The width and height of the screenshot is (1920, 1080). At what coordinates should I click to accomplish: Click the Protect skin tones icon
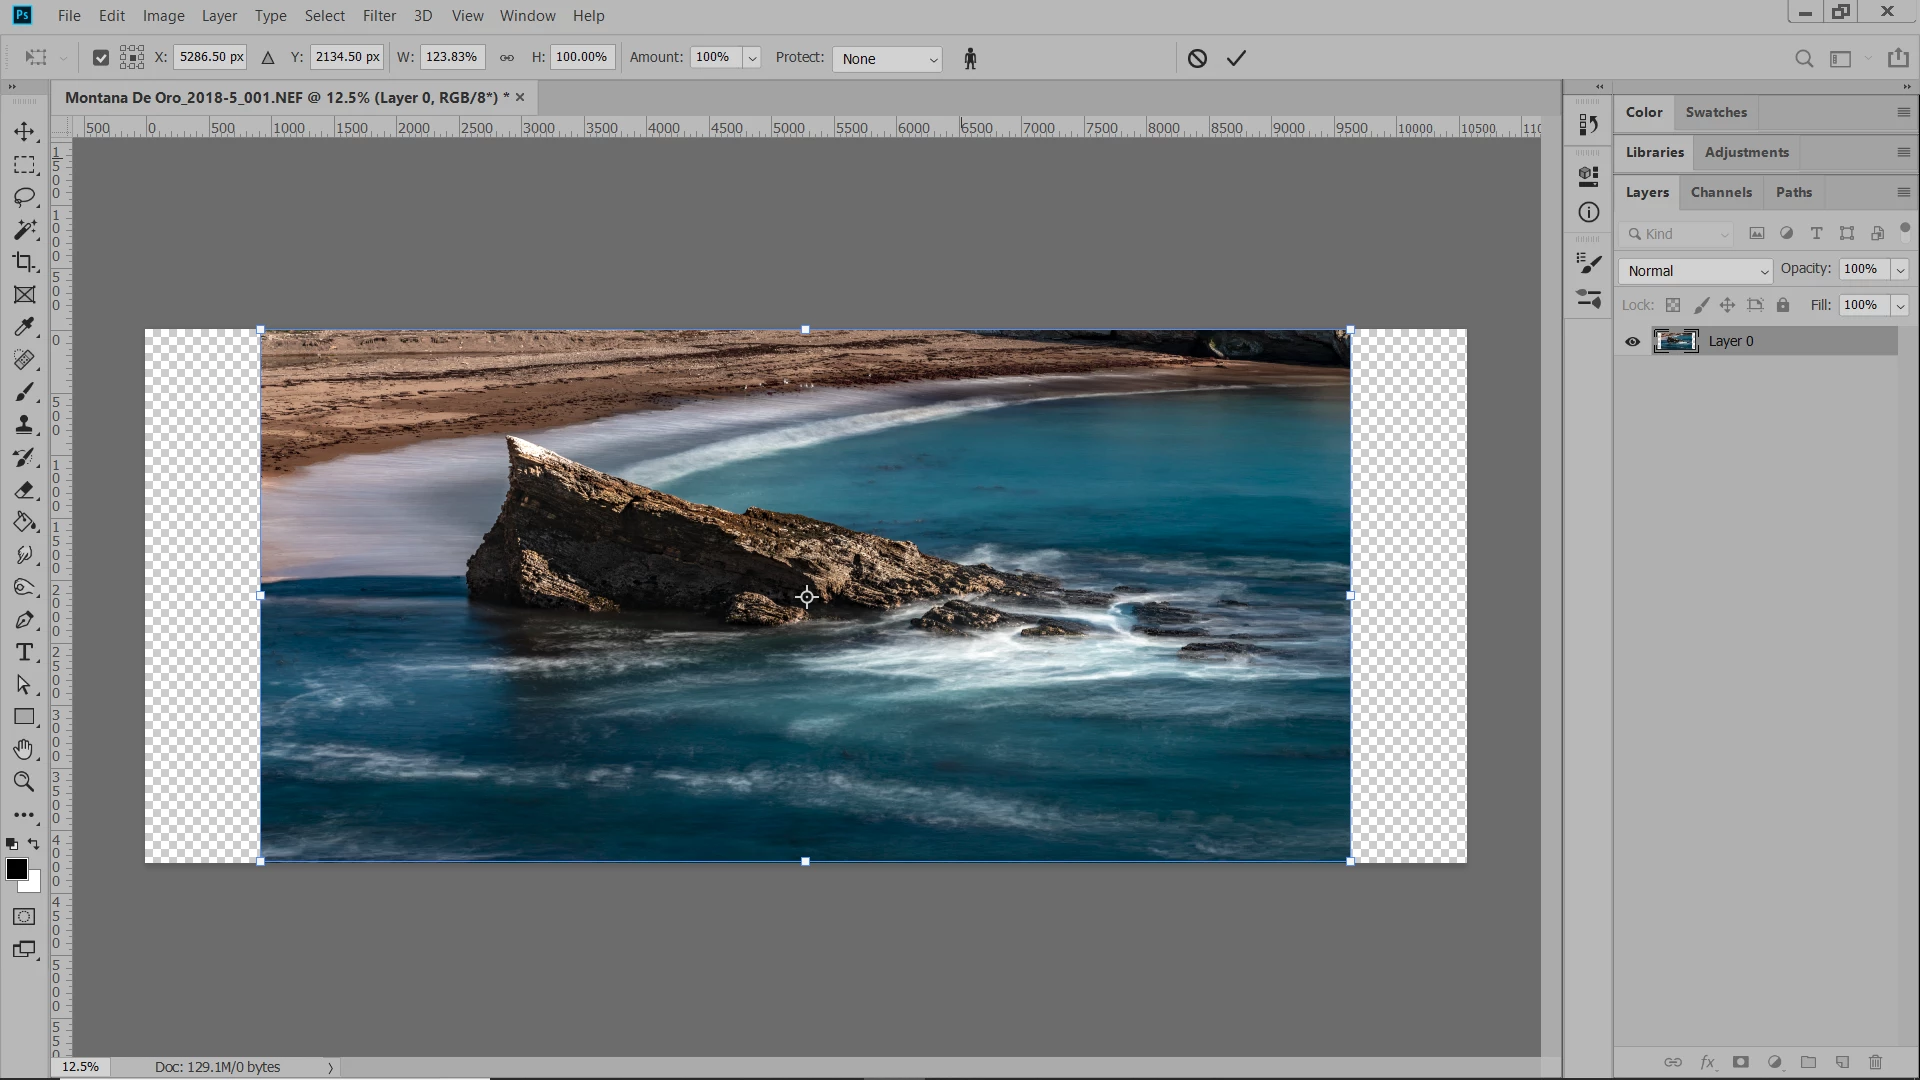[969, 59]
